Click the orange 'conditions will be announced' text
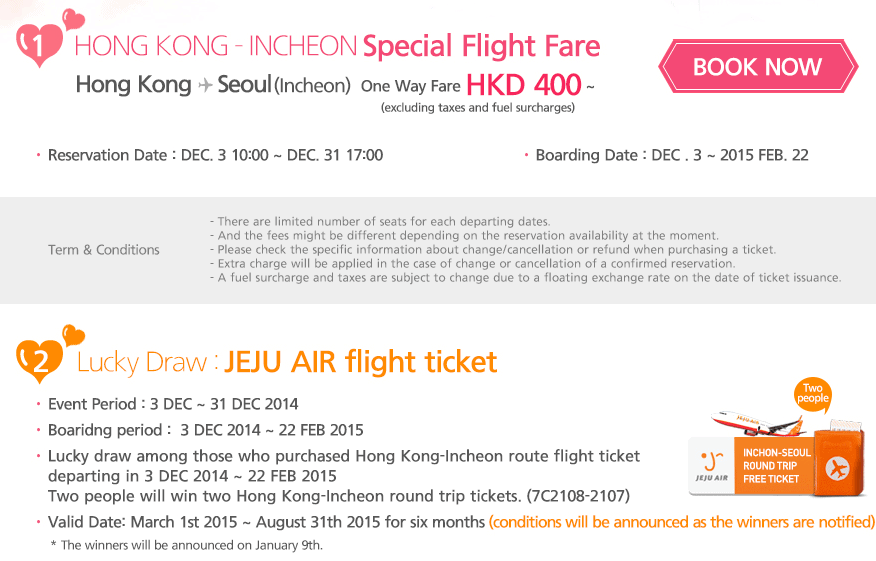 tap(682, 522)
